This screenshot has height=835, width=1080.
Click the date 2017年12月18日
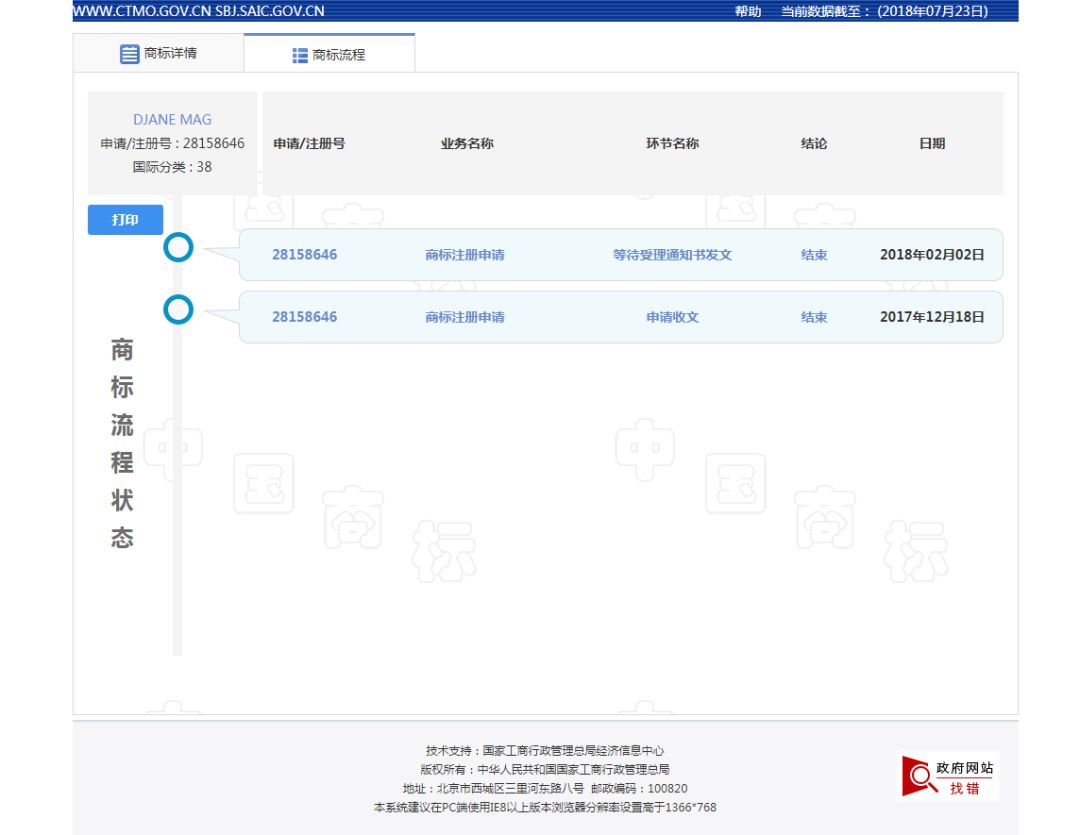[x=932, y=317]
